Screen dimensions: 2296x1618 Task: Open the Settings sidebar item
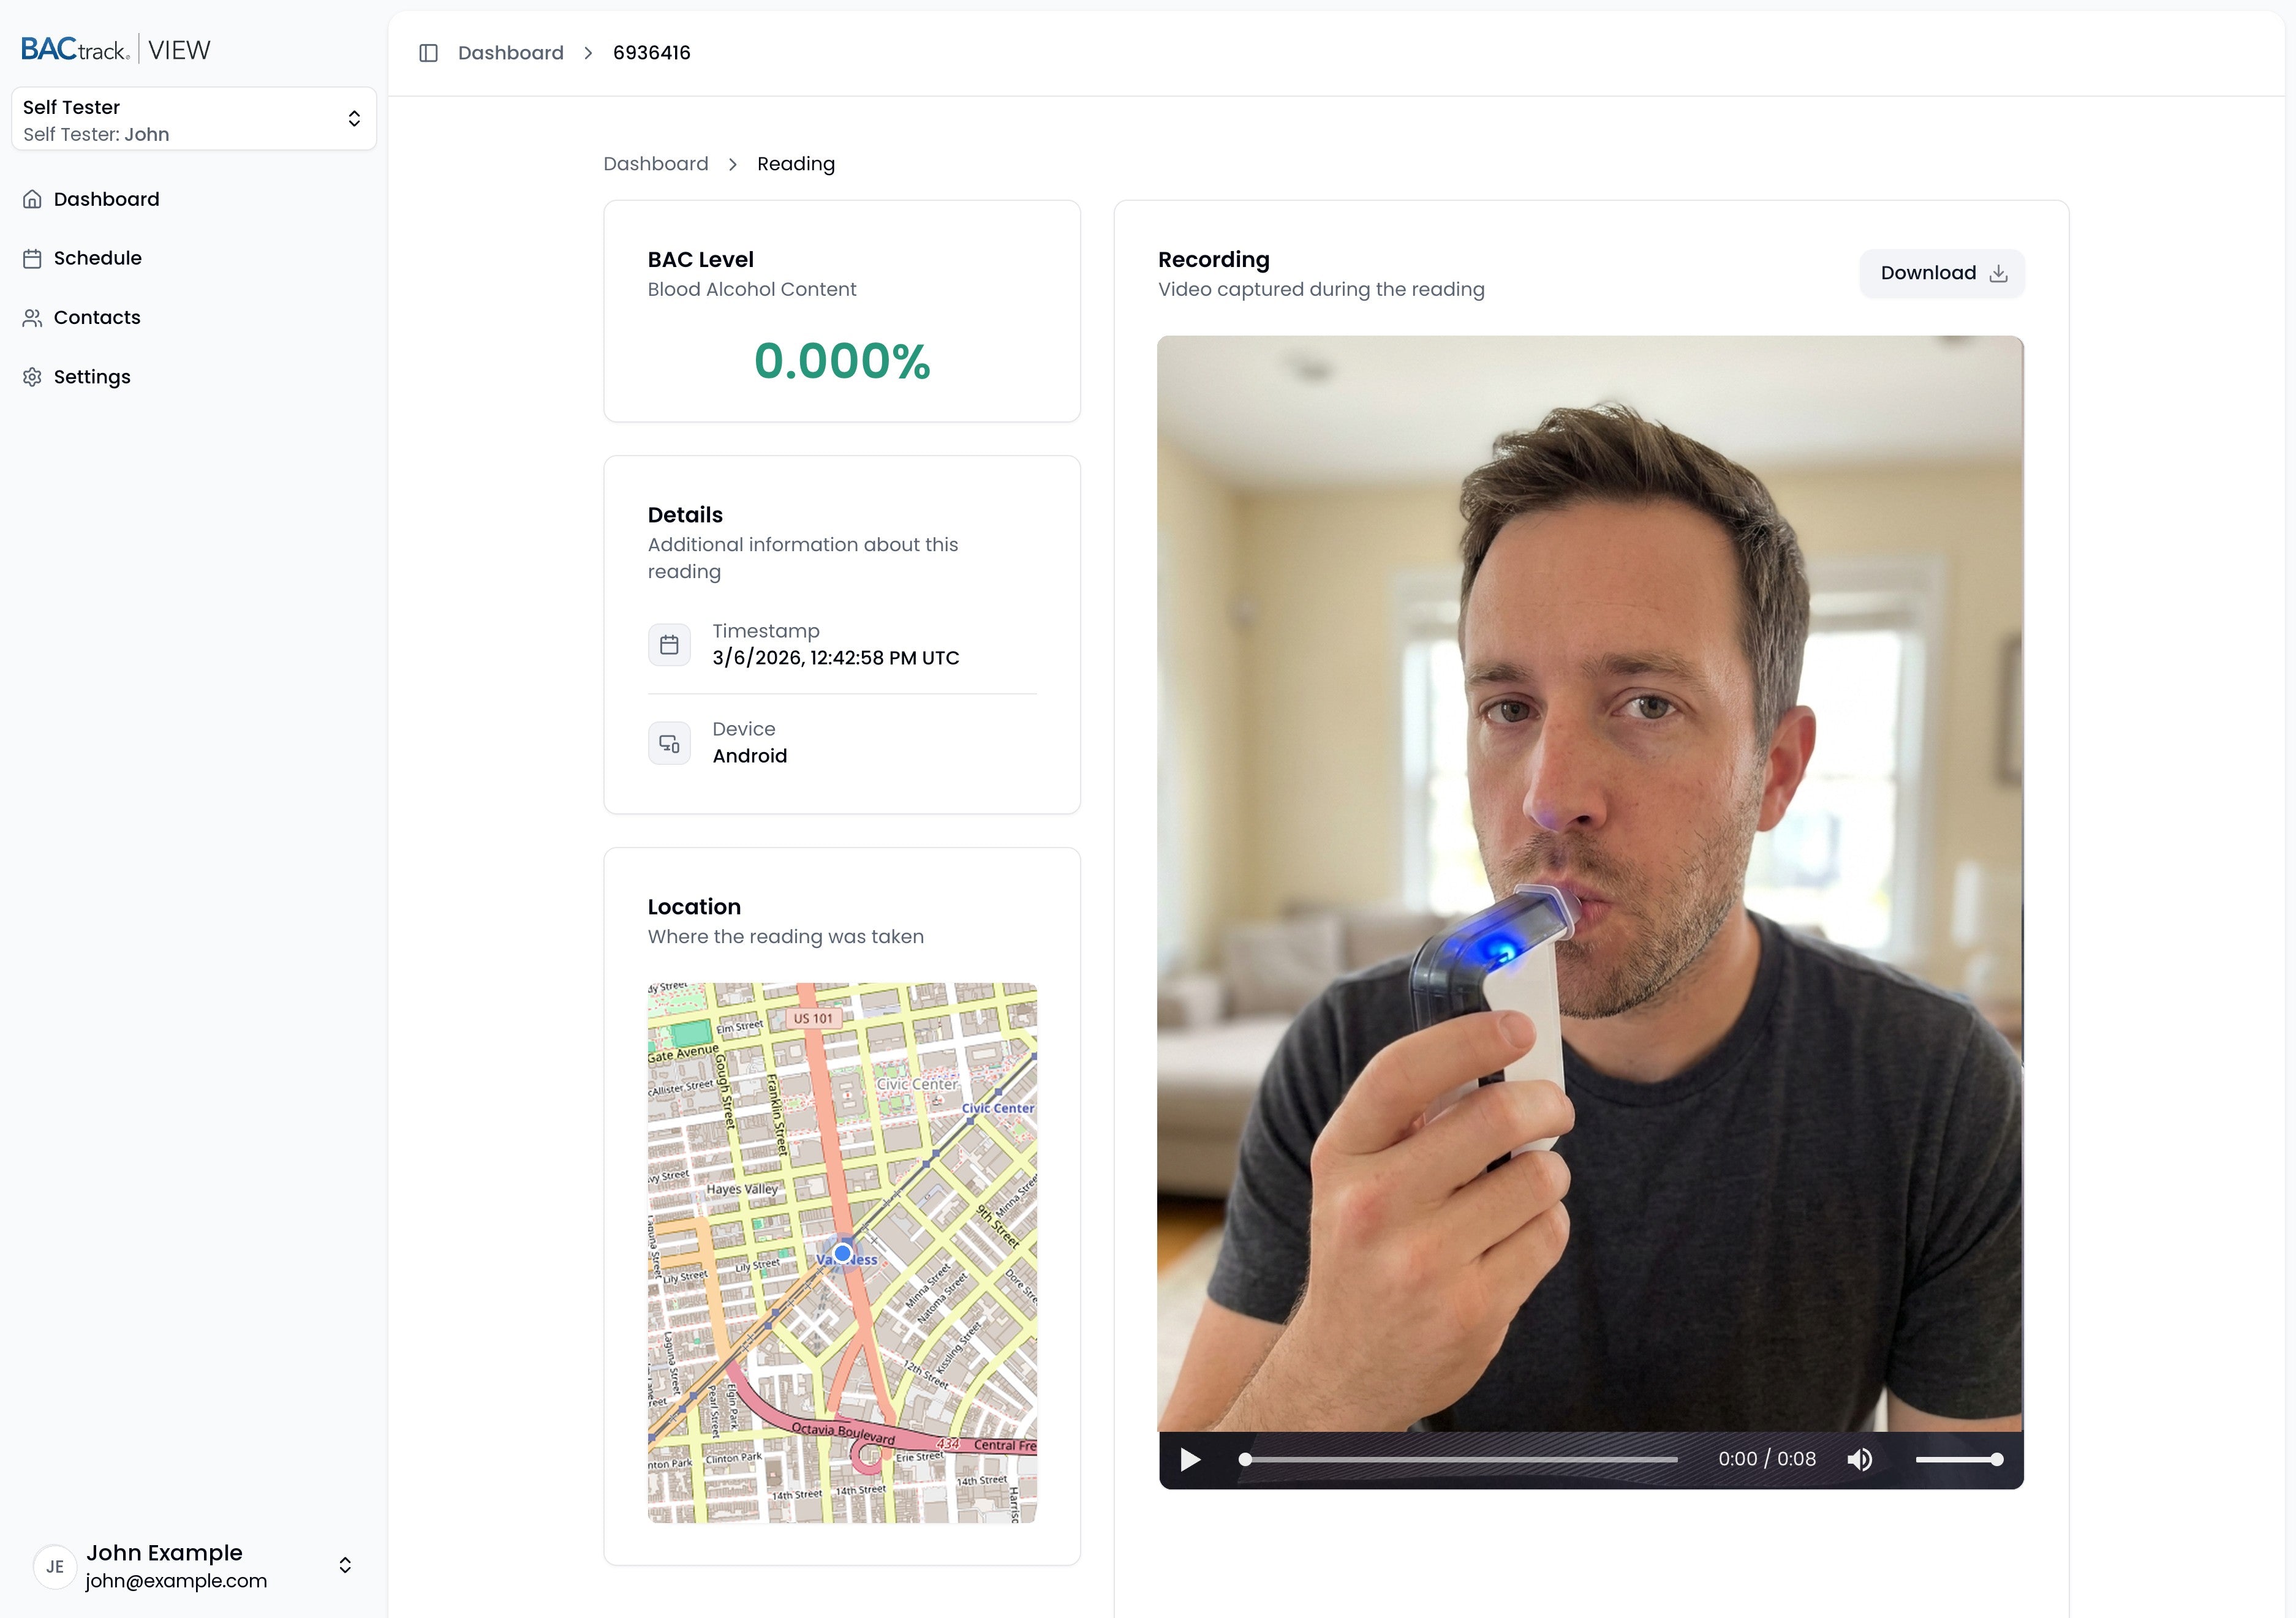click(x=193, y=377)
